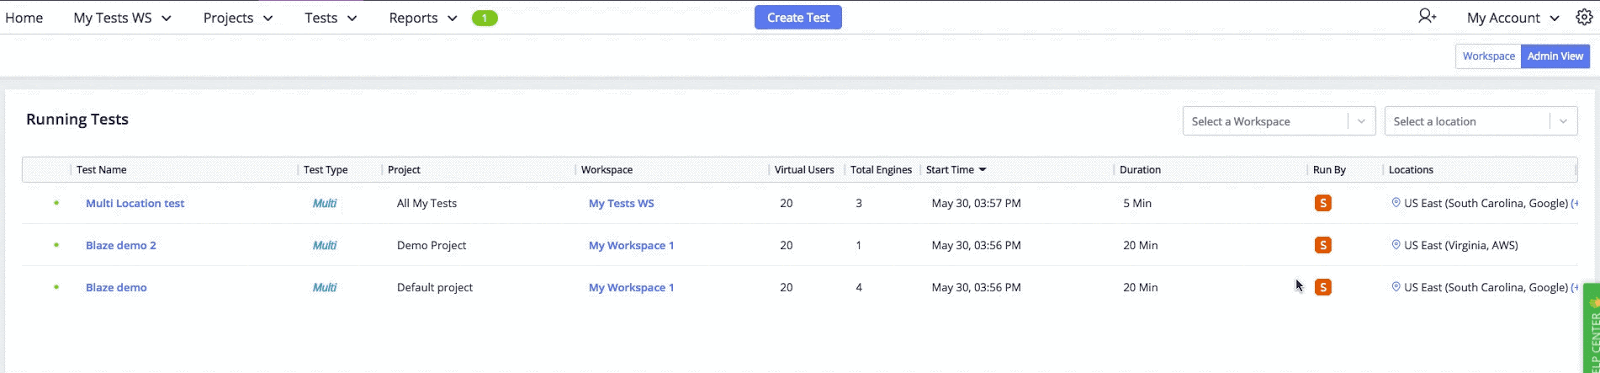The image size is (1600, 373).
Task: Click the Run By avatar for Blaze demo
Action: 1323,287
